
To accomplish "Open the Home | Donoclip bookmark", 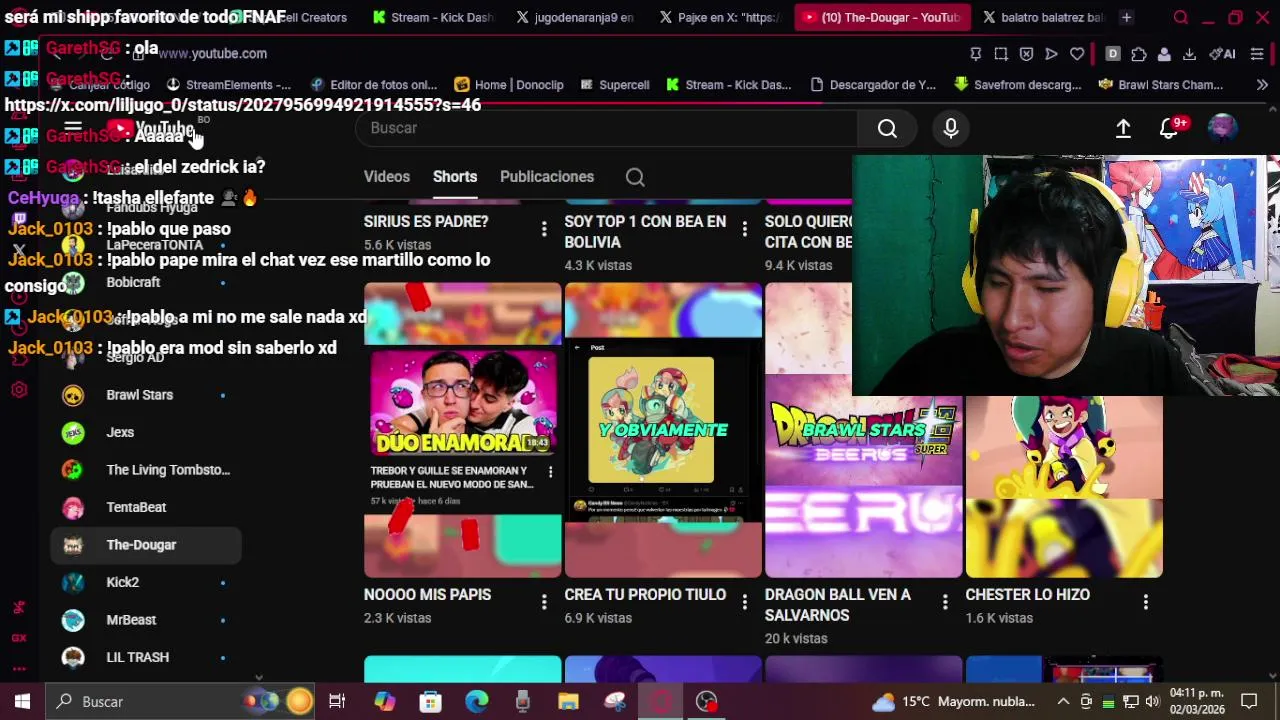I will pyautogui.click(x=509, y=85).
